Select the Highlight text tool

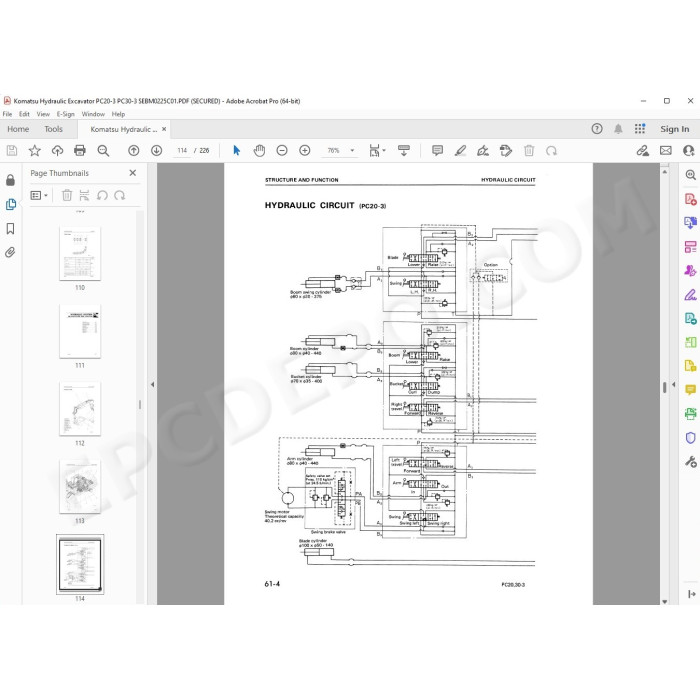[x=460, y=150]
